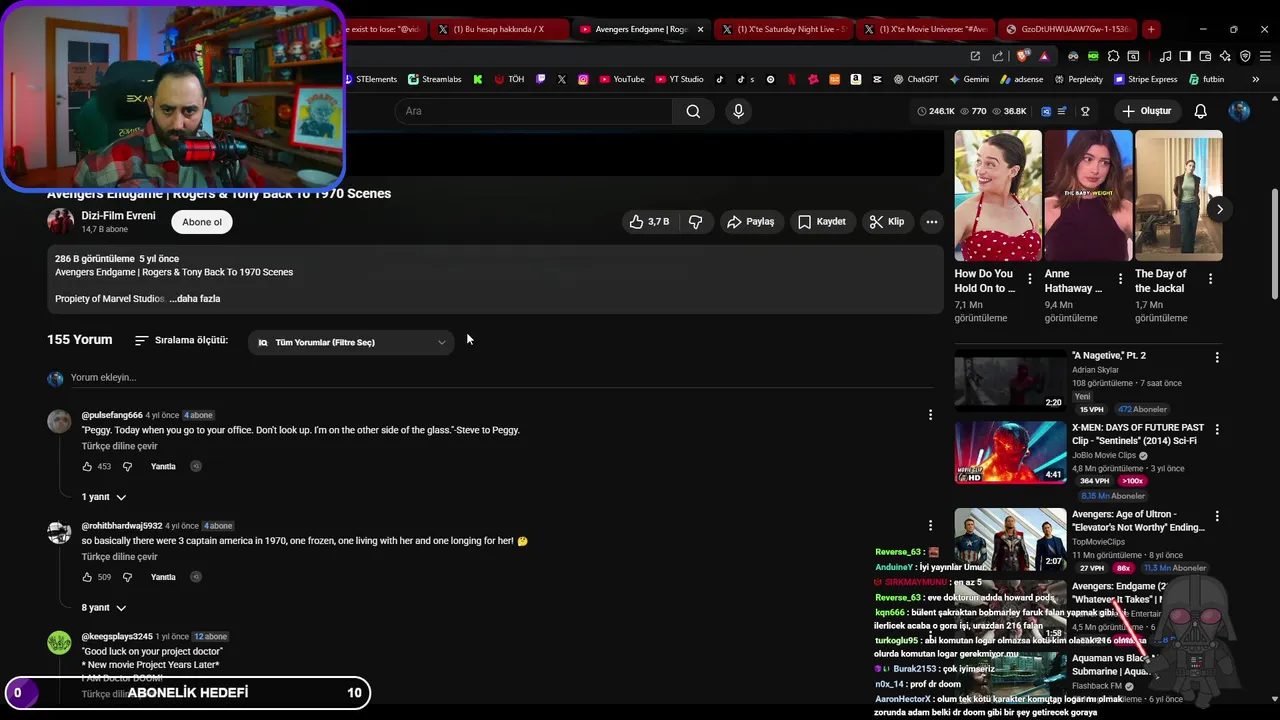Open more video actions three-dot menu

pyautogui.click(x=932, y=222)
